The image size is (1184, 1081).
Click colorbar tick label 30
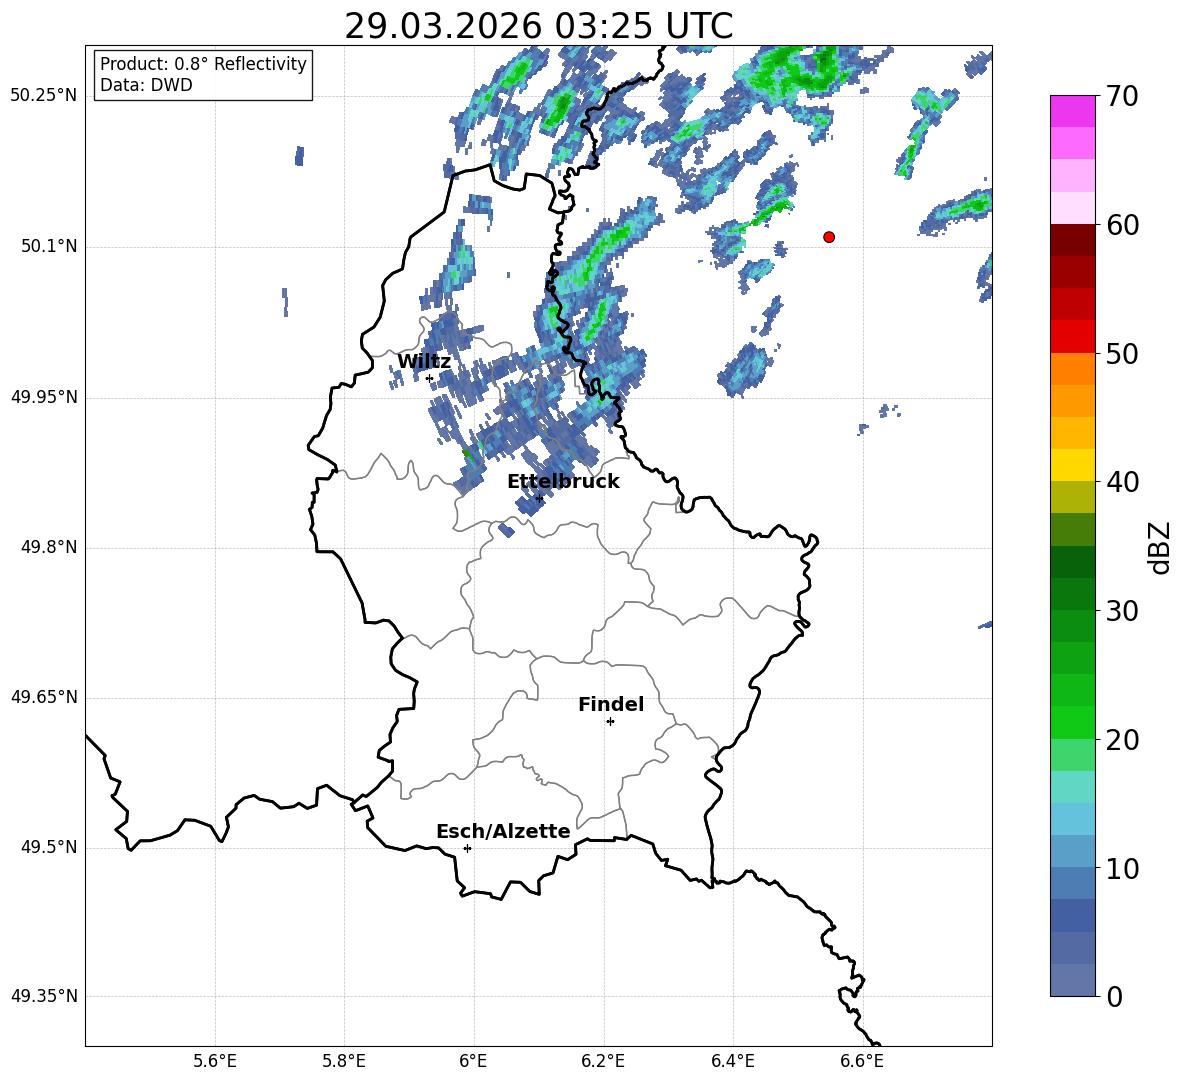pyautogui.click(x=1122, y=611)
